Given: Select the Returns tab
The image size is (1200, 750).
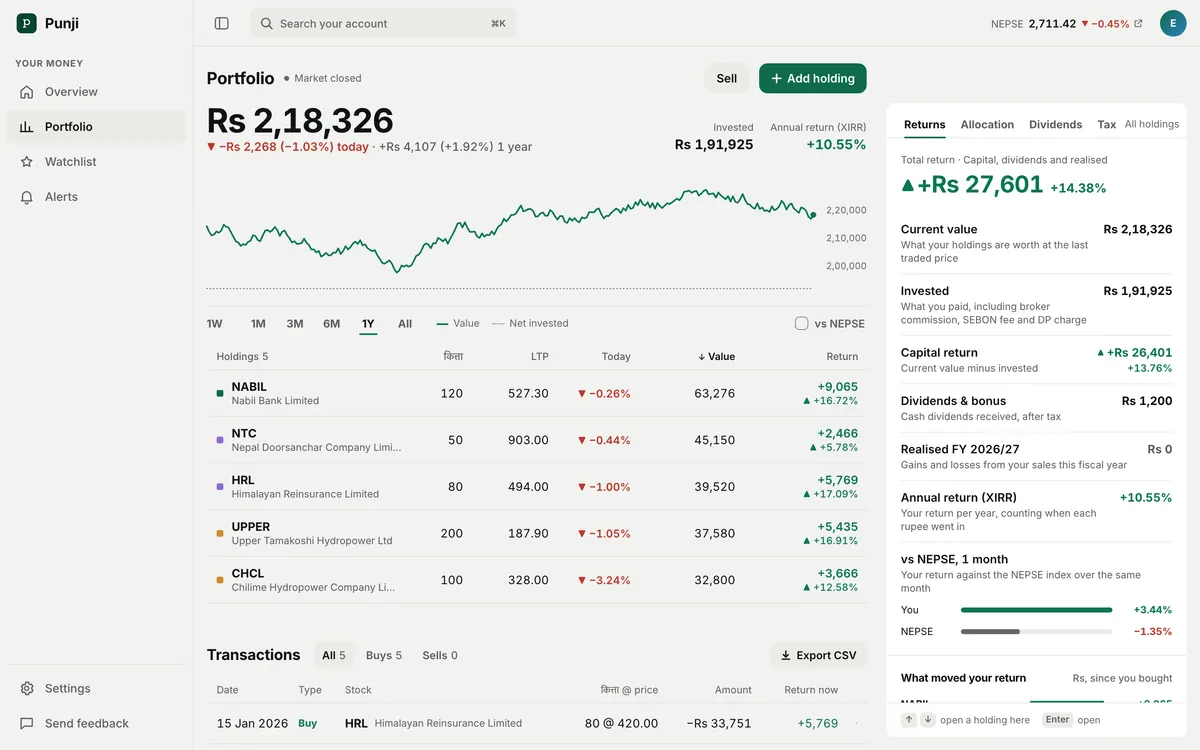Looking at the screenshot, I should [x=924, y=125].
